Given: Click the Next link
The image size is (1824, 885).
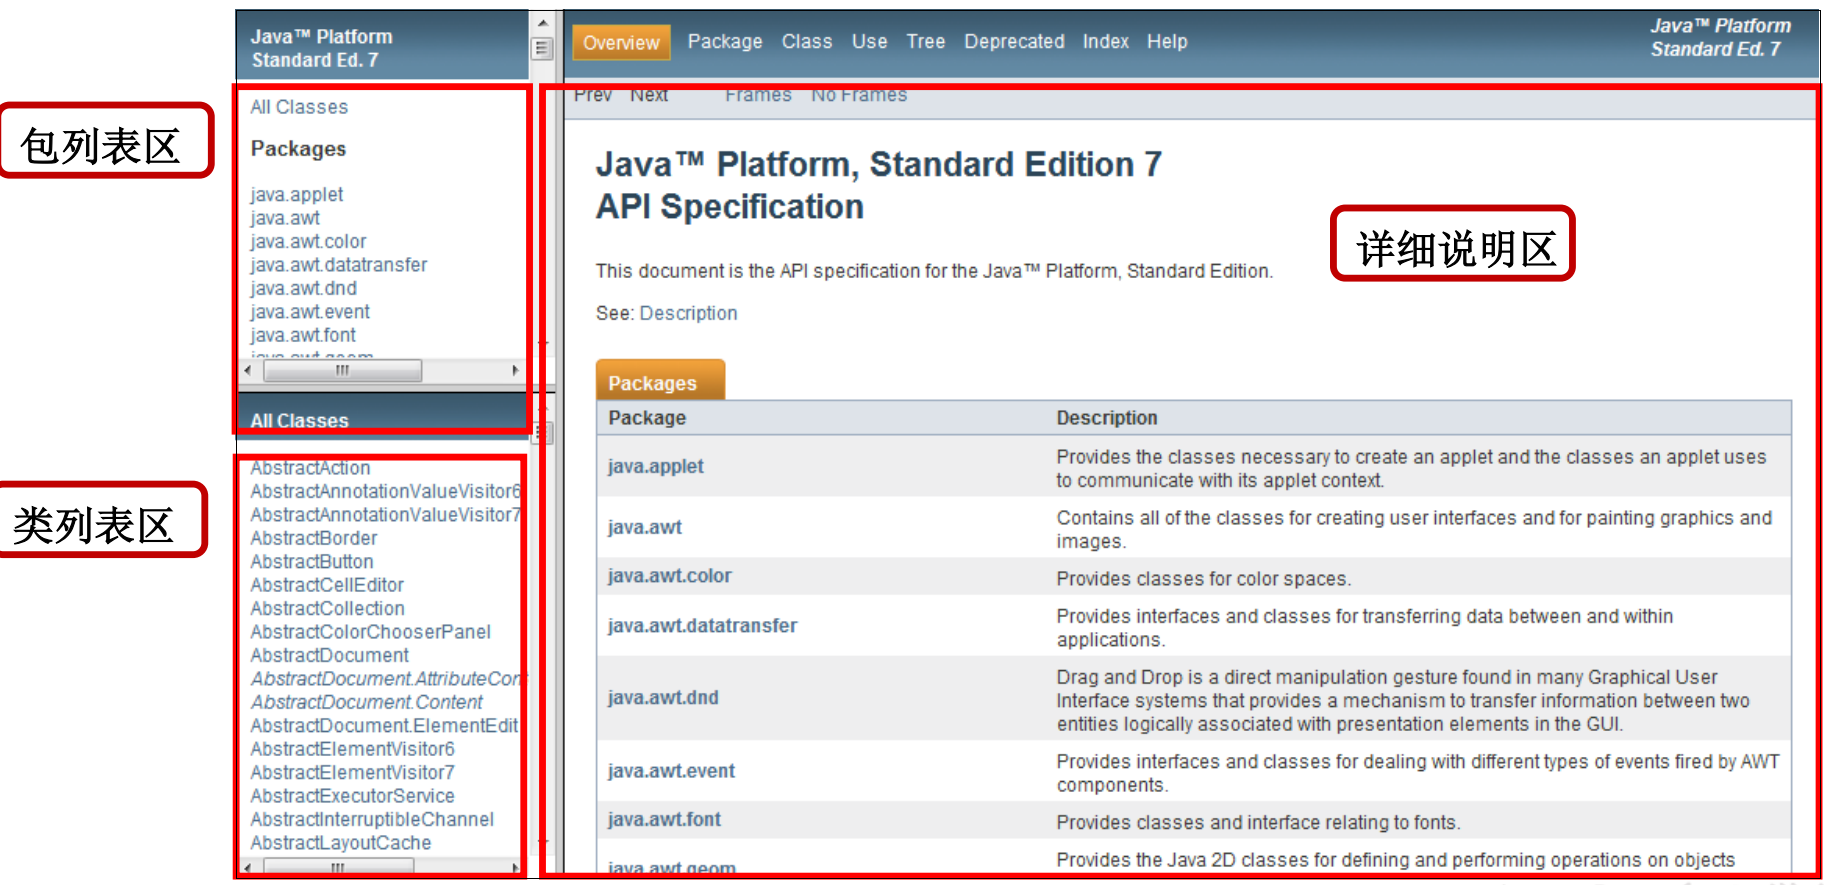Looking at the screenshot, I should [649, 95].
